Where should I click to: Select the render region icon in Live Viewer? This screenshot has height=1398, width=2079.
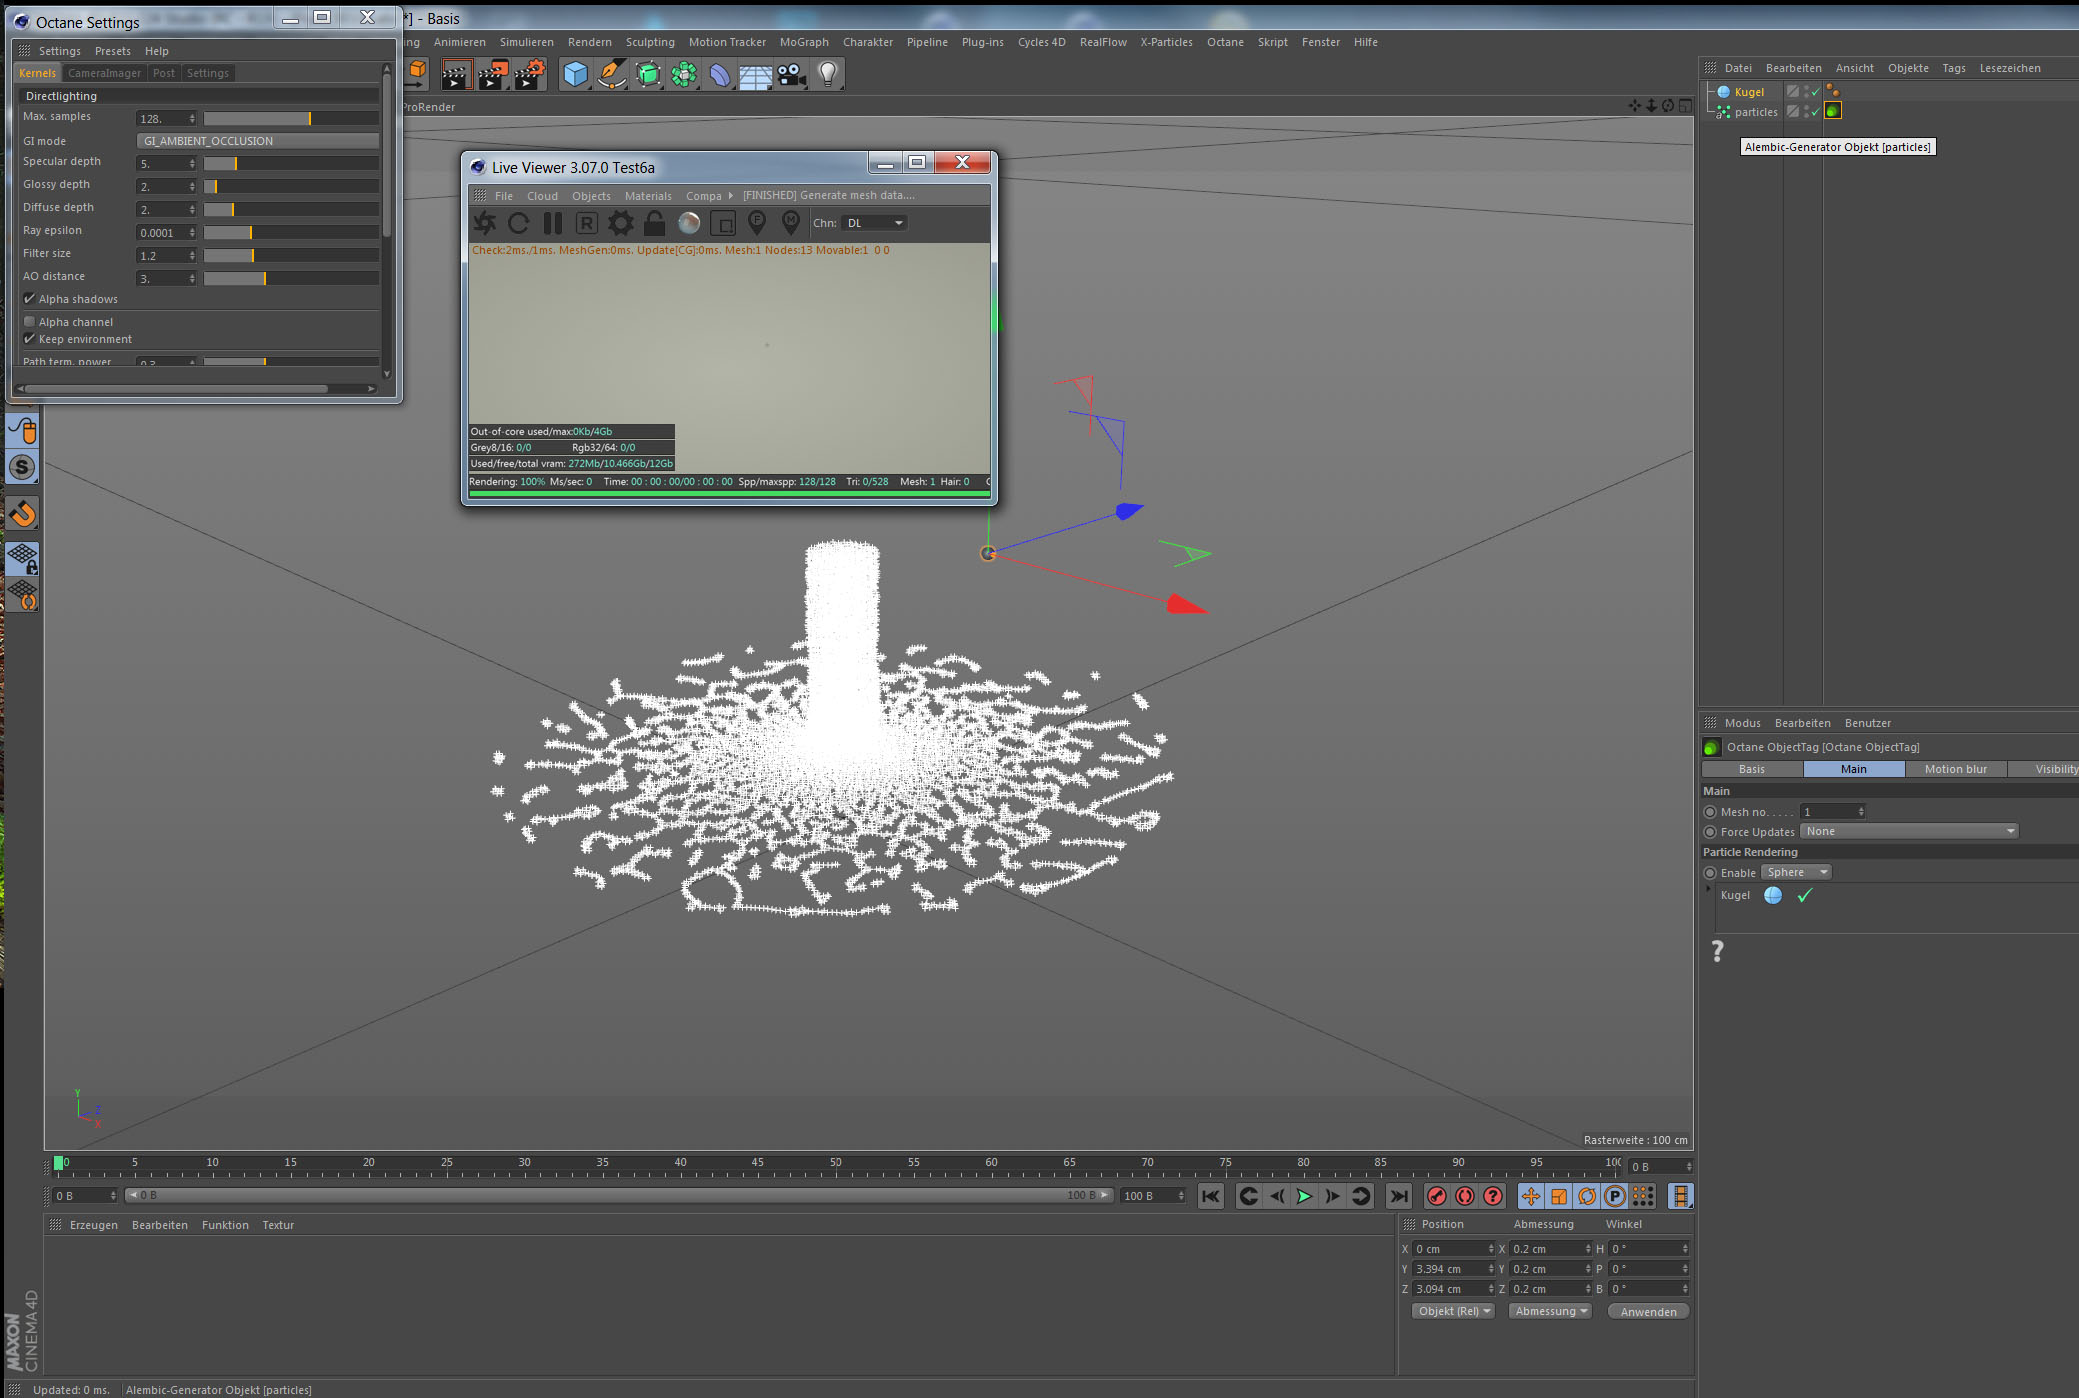(x=722, y=223)
